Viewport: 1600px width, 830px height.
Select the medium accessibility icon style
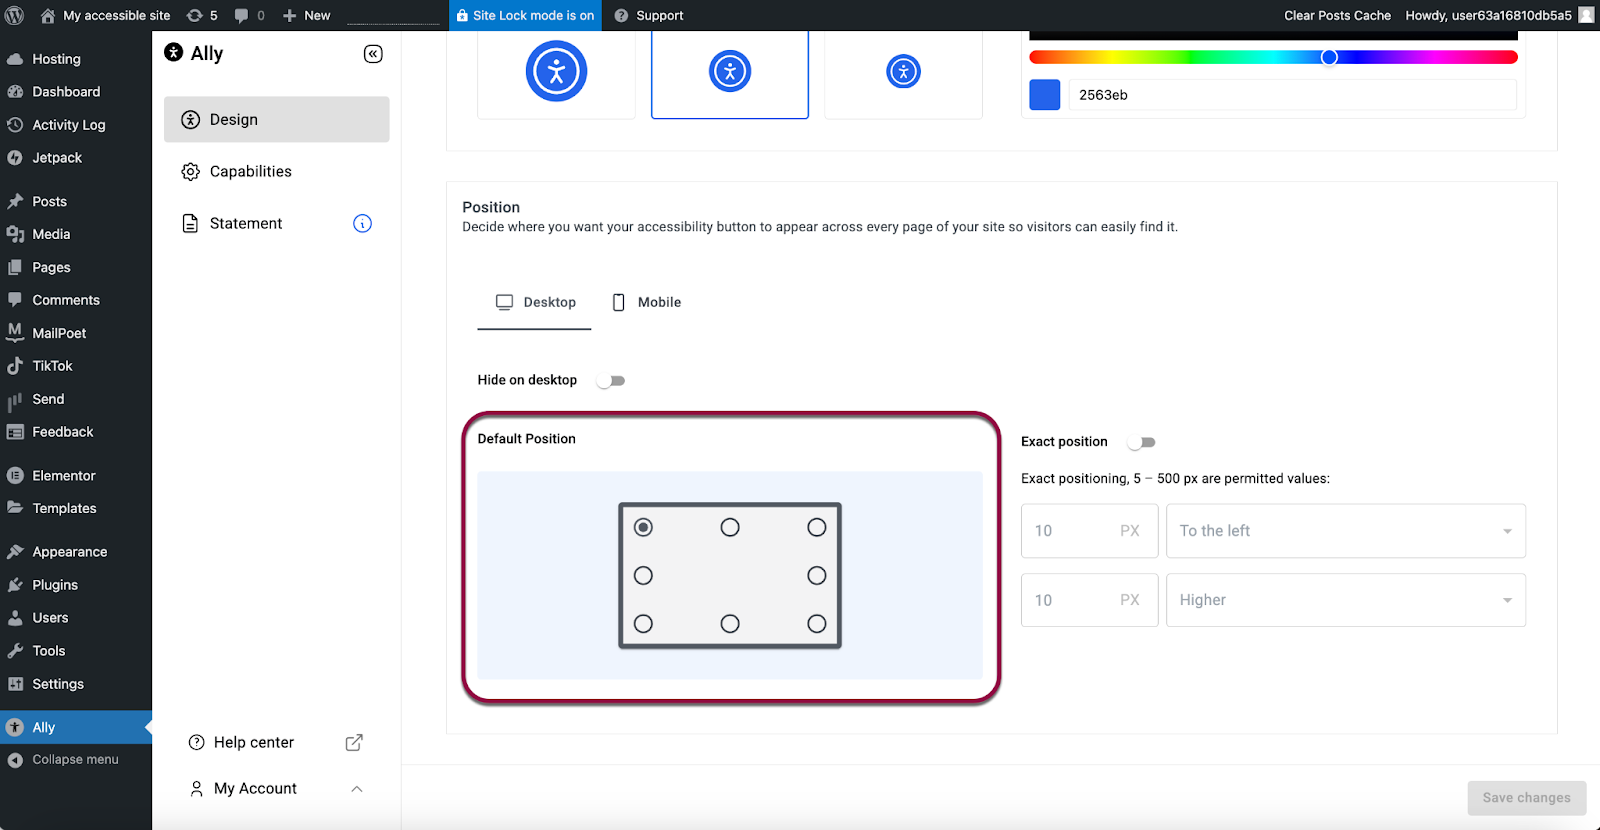tap(730, 72)
